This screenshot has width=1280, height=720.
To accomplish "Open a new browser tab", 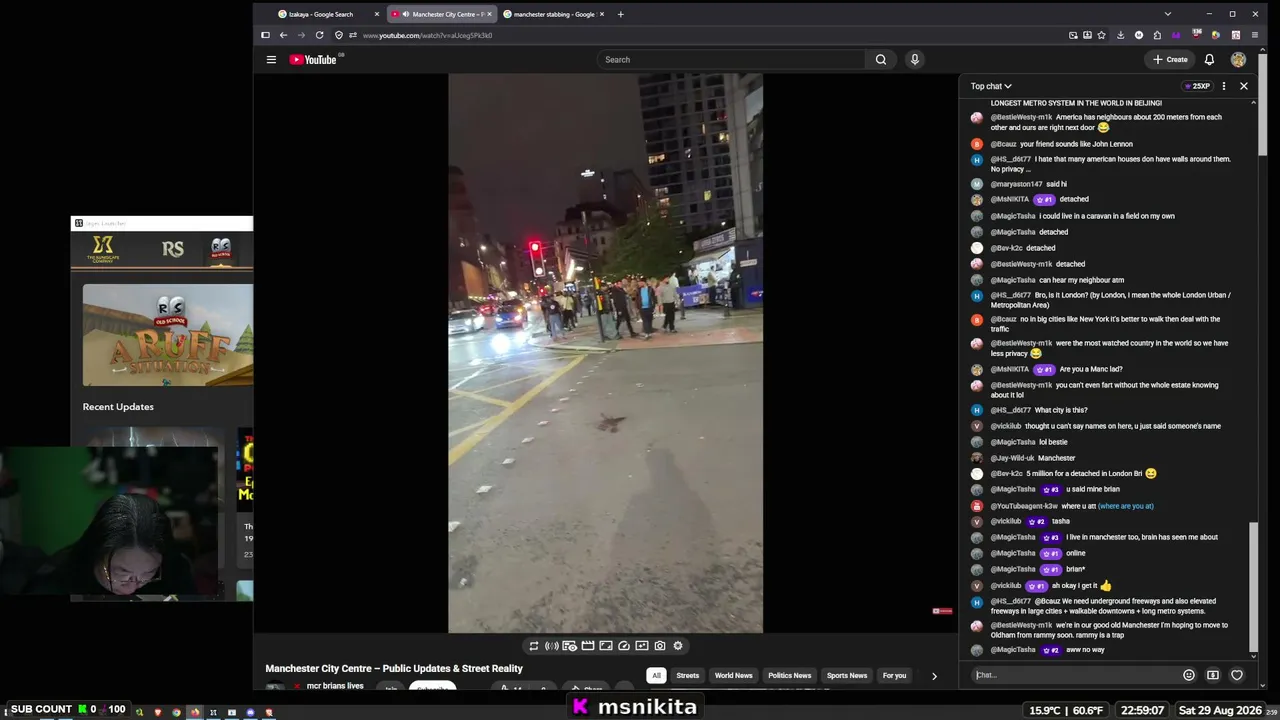I will (x=620, y=14).
